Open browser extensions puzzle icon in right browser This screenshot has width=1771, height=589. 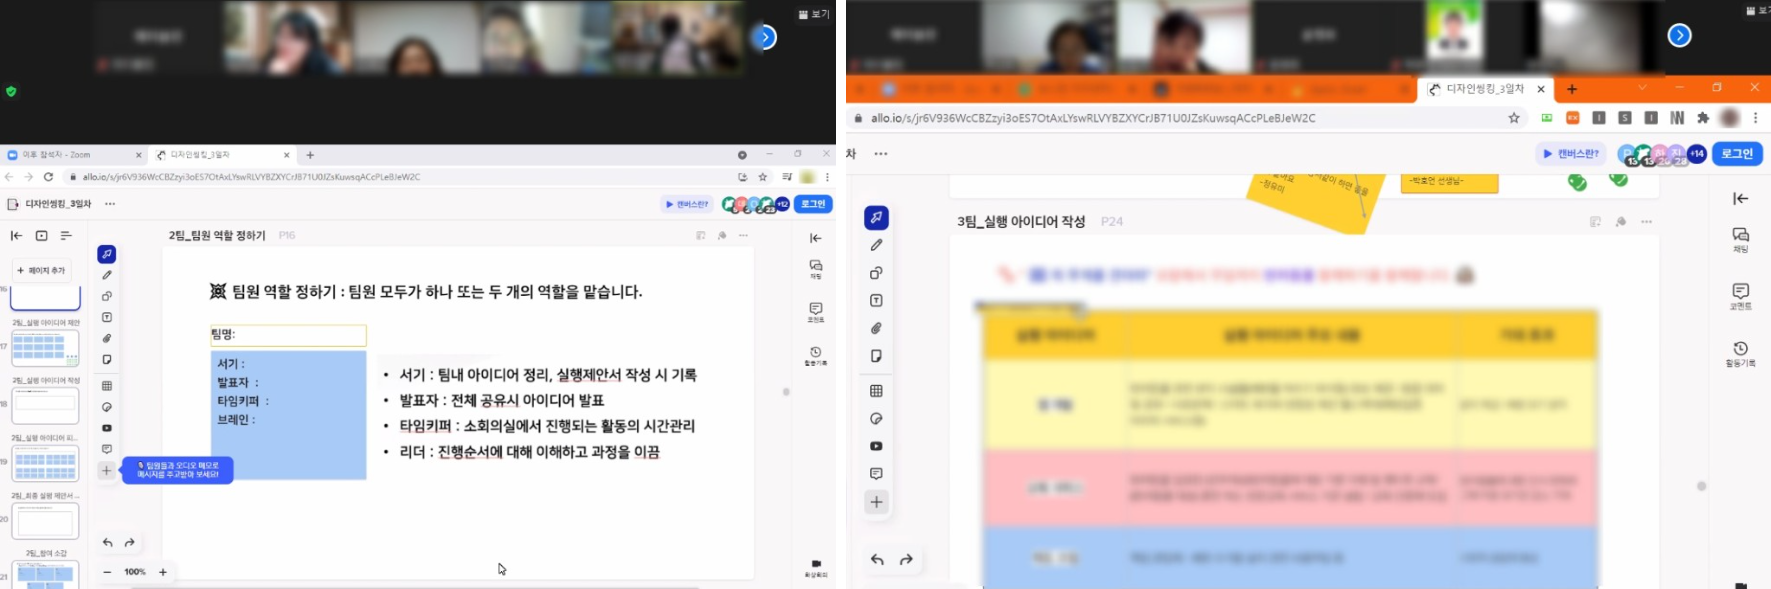point(1703,118)
